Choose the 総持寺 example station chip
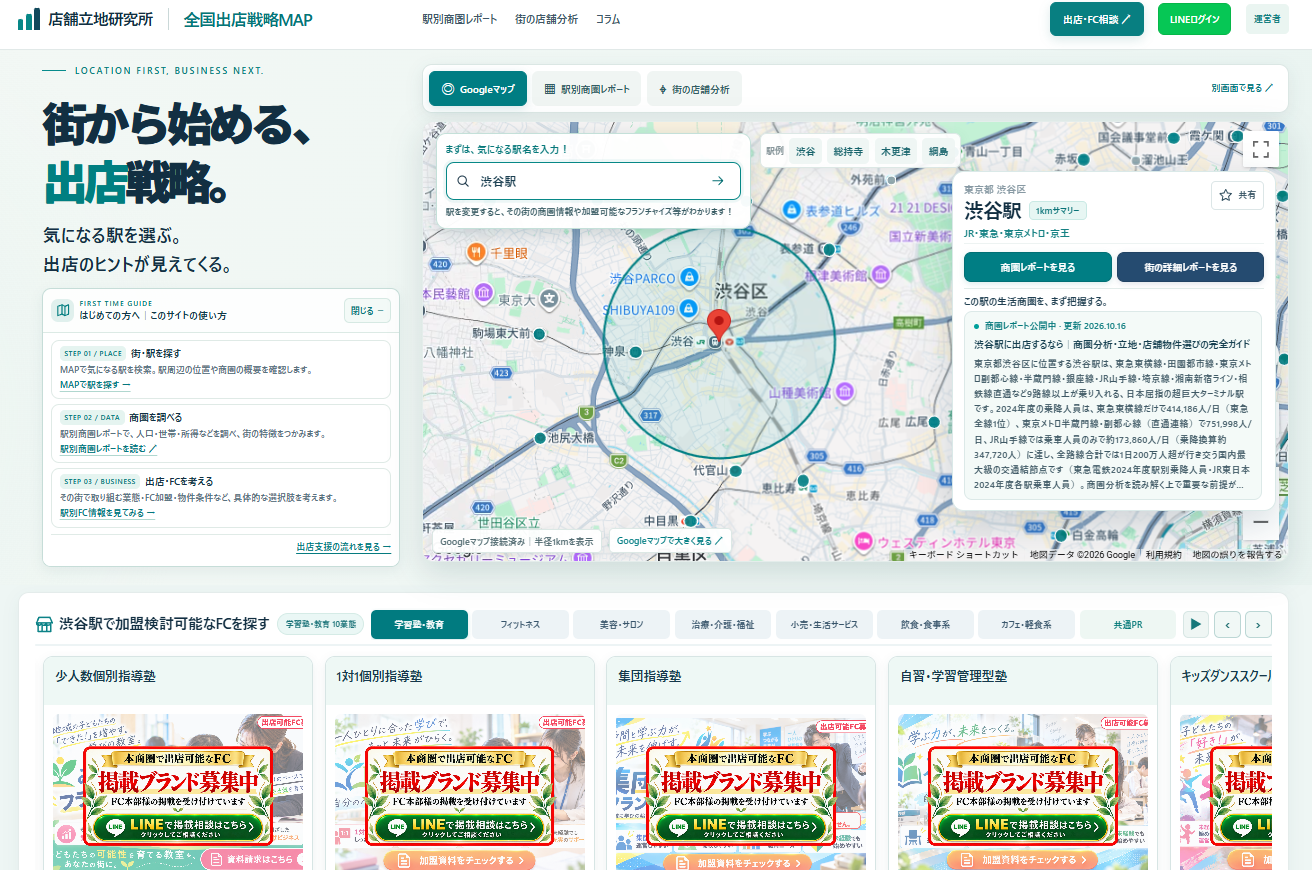This screenshot has width=1312, height=870. click(848, 151)
